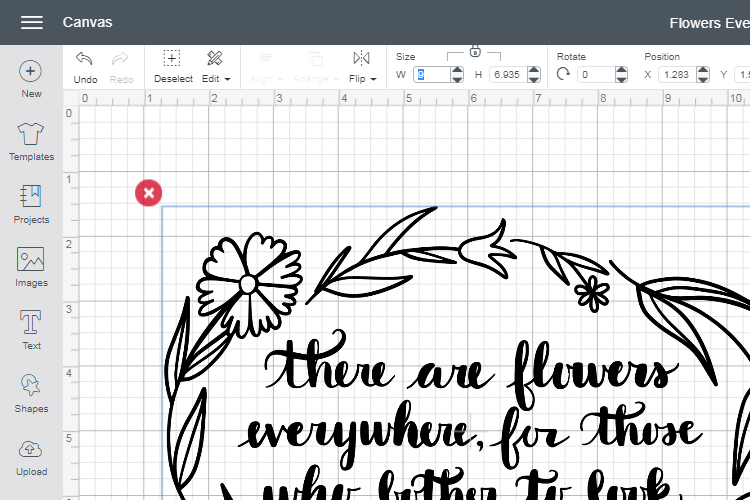The height and width of the screenshot is (500, 750).
Task: Click the Height input field
Action: pyautogui.click(x=507, y=74)
